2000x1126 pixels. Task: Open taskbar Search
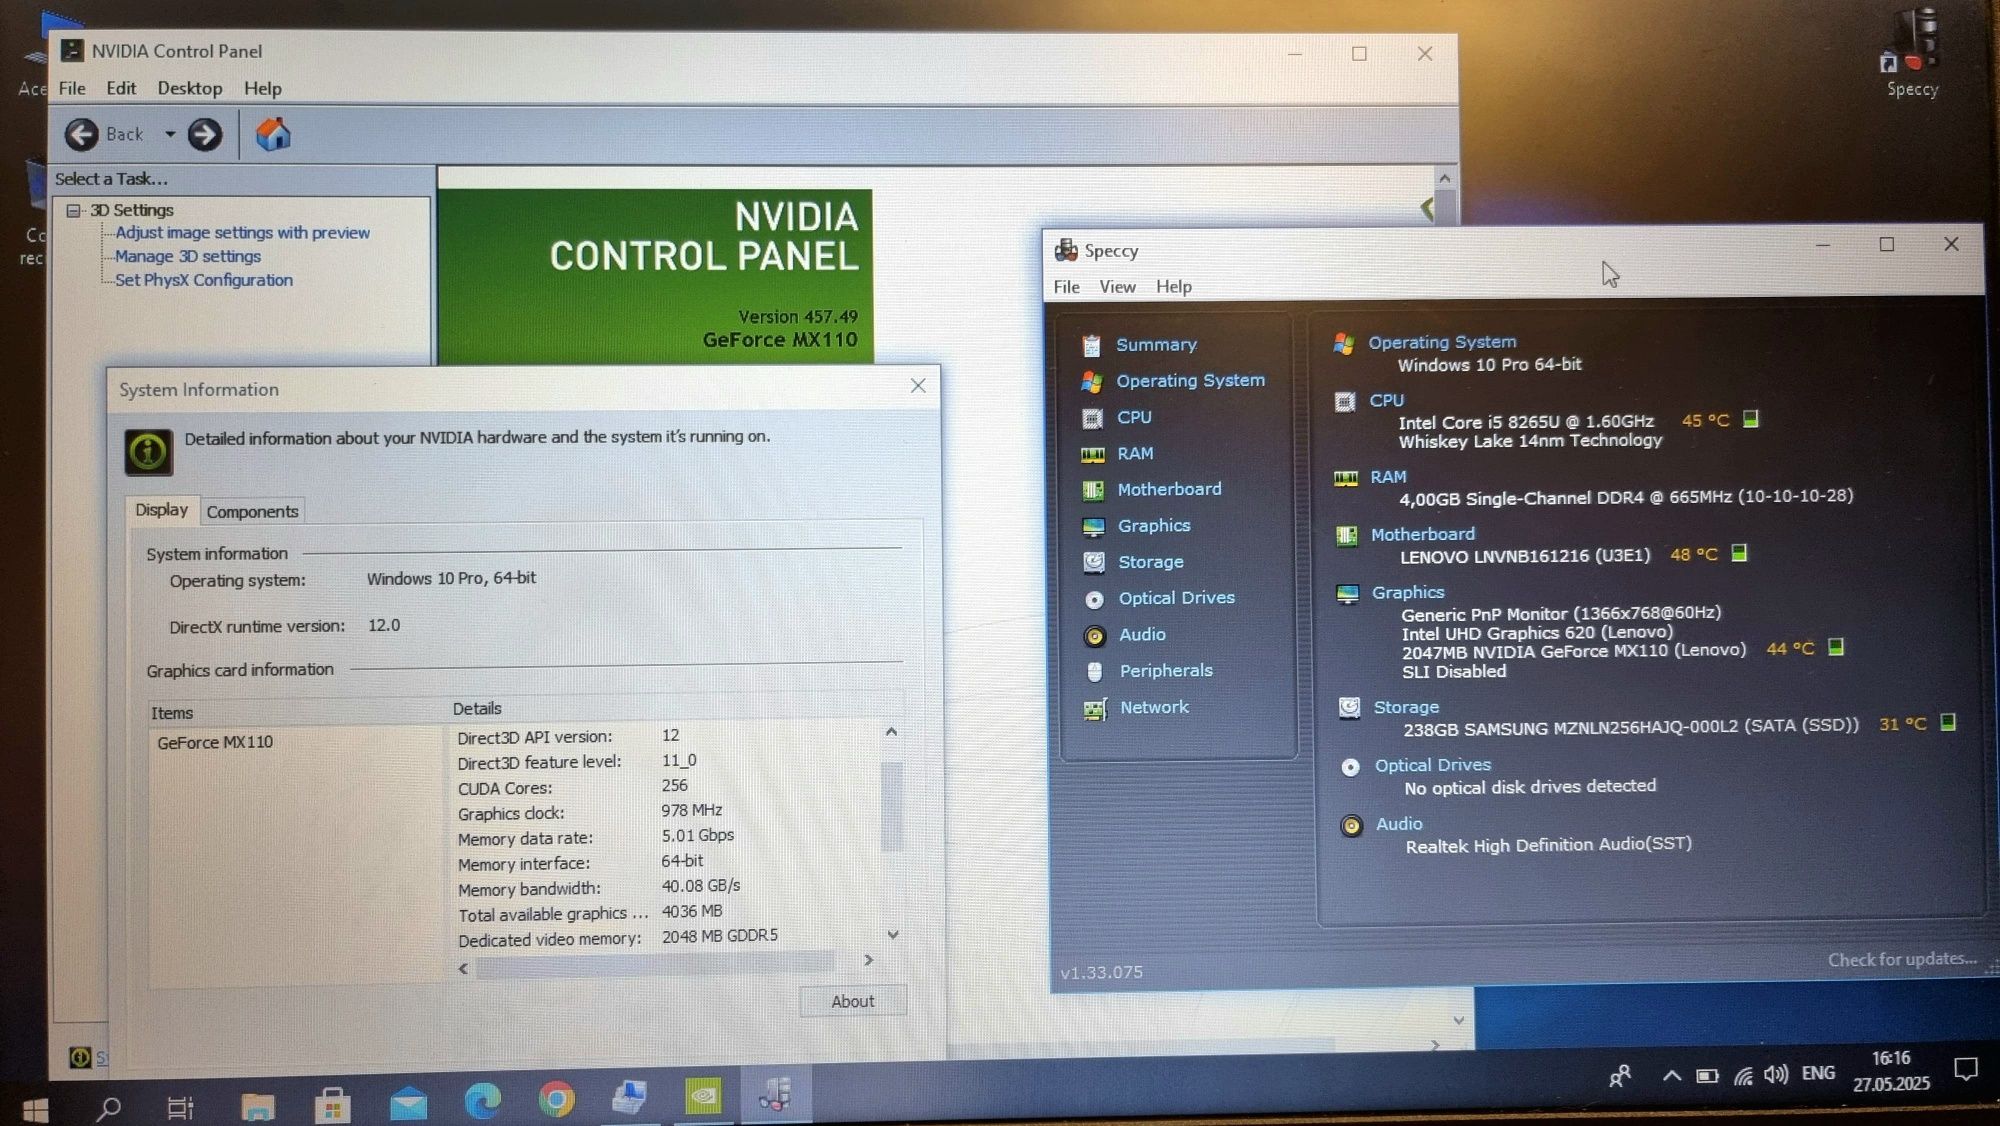pyautogui.click(x=108, y=1108)
